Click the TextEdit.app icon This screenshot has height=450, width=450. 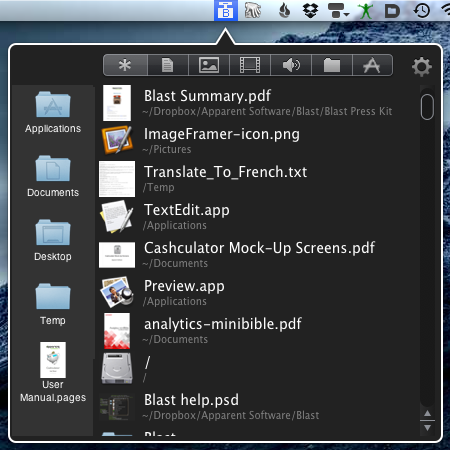pyautogui.click(x=117, y=217)
